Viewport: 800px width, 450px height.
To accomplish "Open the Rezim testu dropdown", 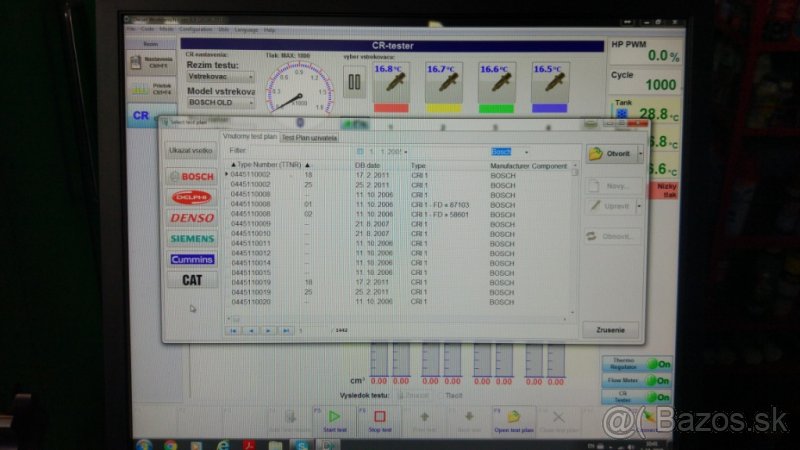I will [x=221, y=76].
